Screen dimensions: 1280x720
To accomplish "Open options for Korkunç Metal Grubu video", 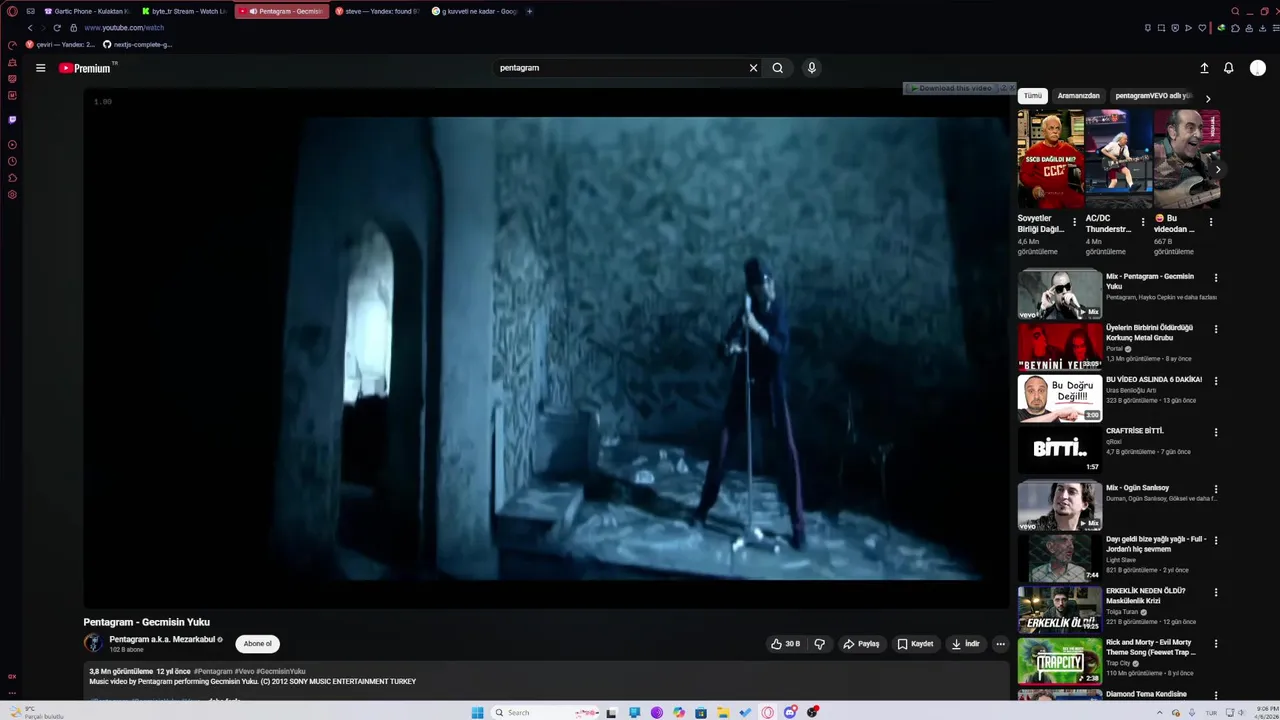I will pyautogui.click(x=1216, y=329).
